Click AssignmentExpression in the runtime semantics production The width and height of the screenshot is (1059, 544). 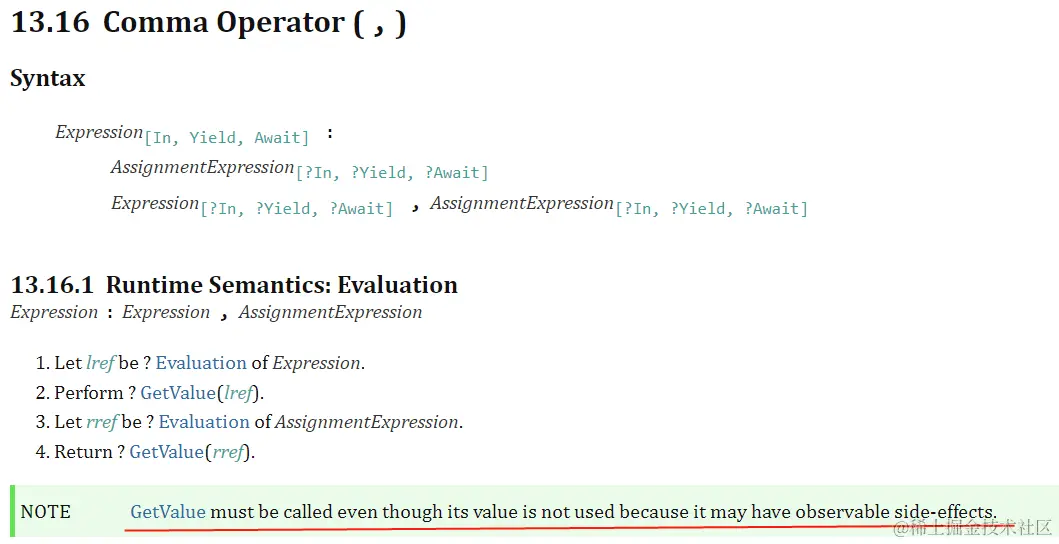click(330, 312)
